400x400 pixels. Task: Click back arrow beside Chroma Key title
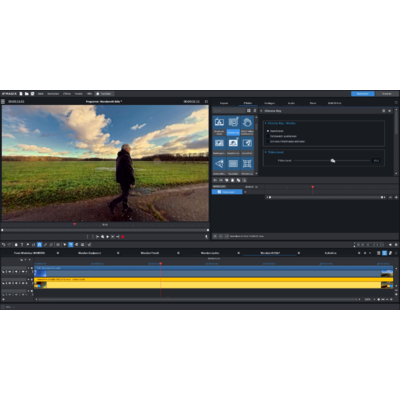[261, 111]
